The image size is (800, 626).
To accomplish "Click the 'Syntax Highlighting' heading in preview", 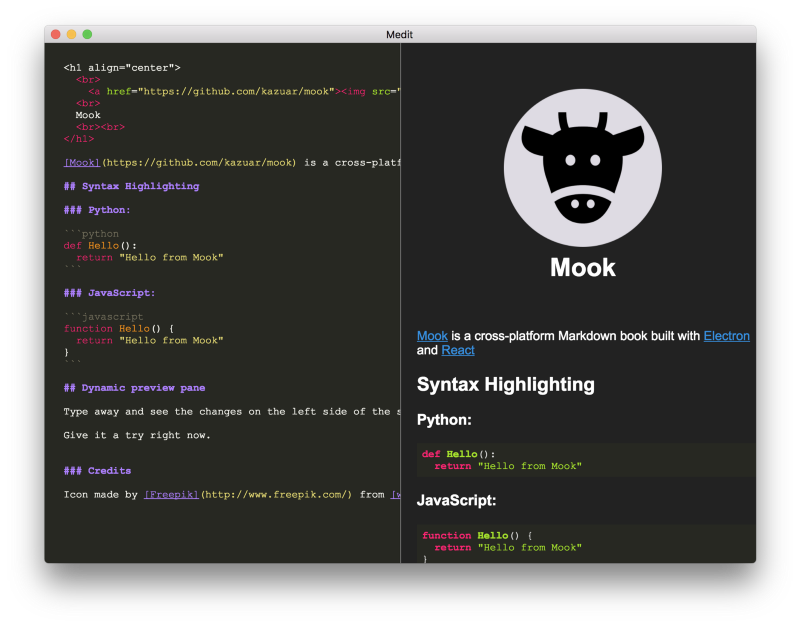I will pyautogui.click(x=505, y=385).
